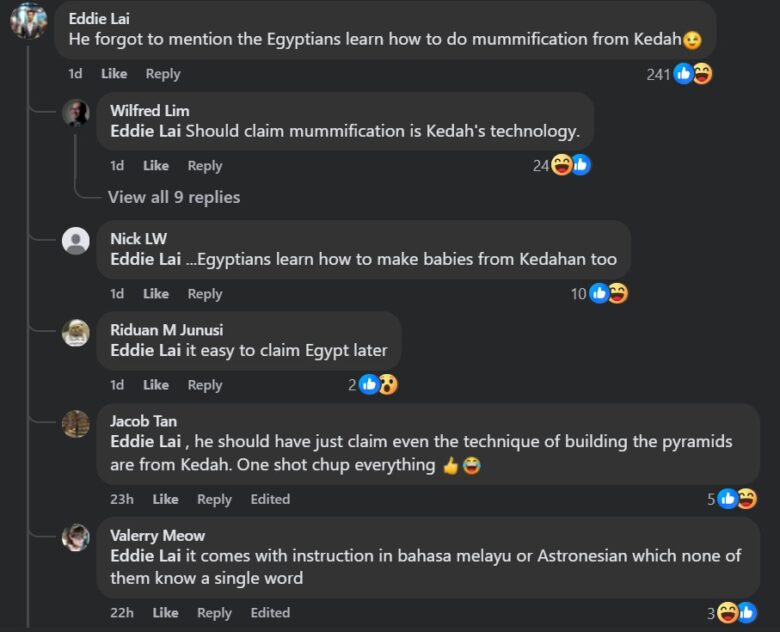Open Wilfred Lim's profile name link
The width and height of the screenshot is (780, 632).
coord(149,110)
